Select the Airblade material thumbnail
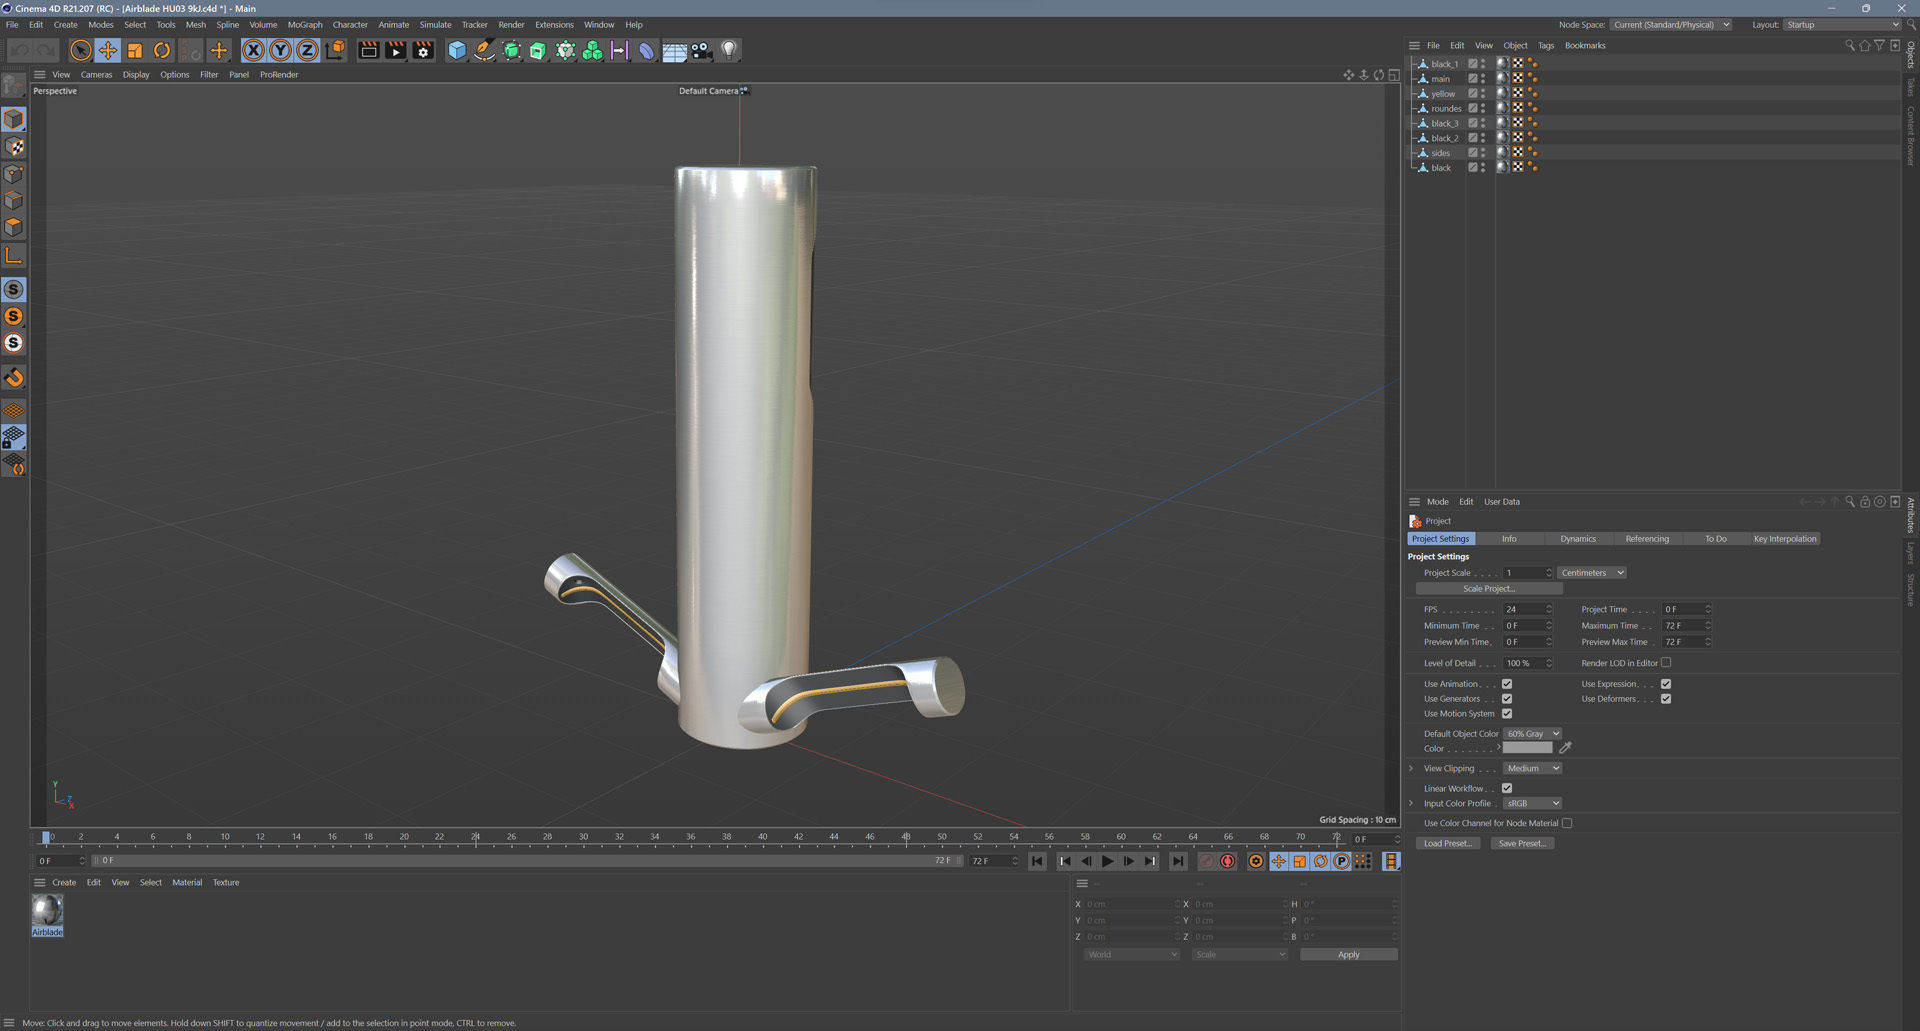1920x1031 pixels. (x=47, y=910)
